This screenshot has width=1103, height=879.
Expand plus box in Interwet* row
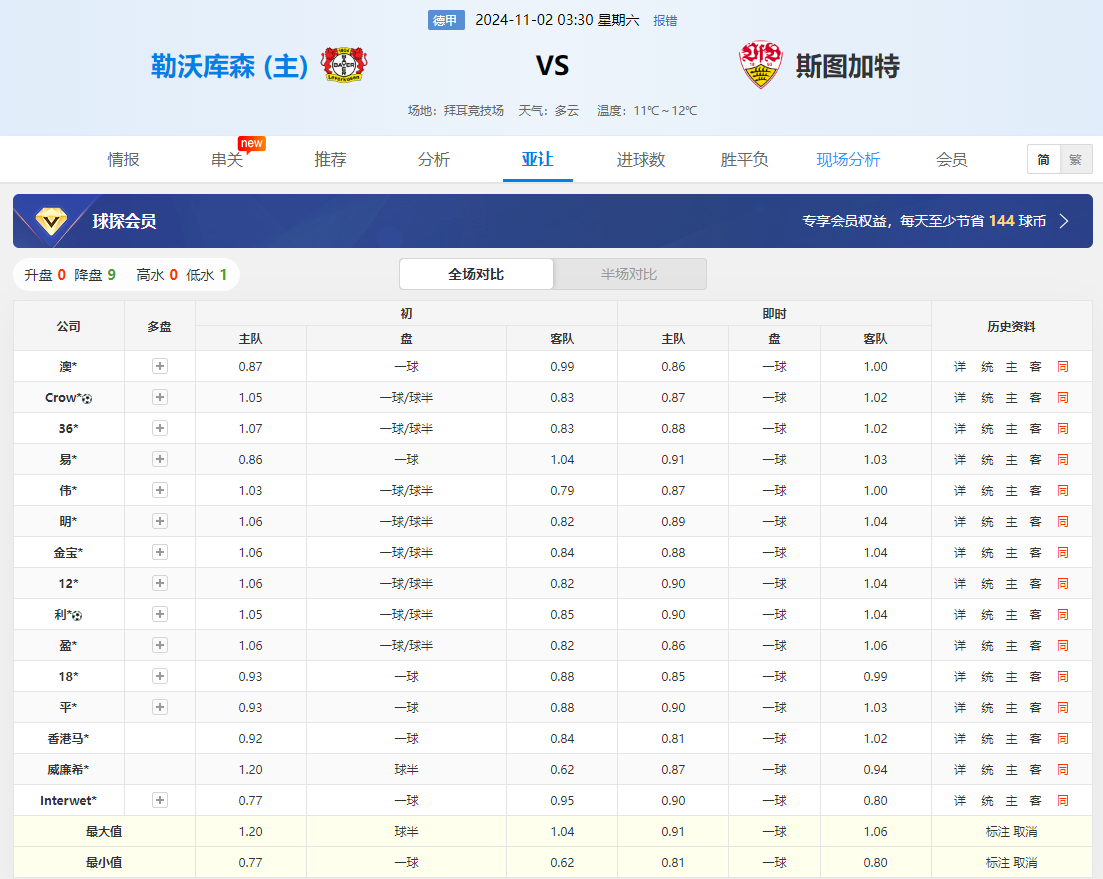[x=160, y=801]
